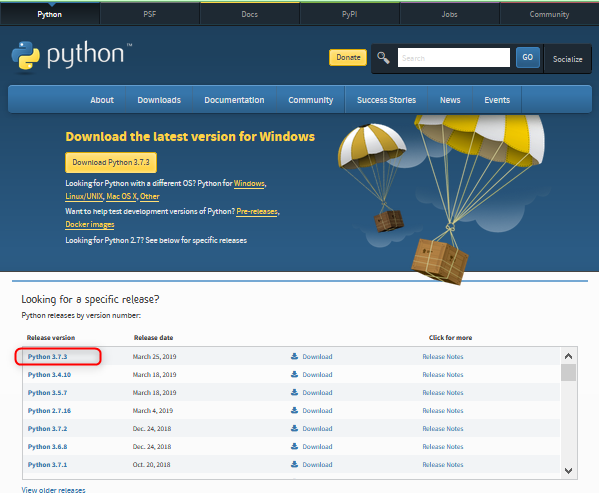The image size is (599, 493).
Task: Open Release Notes for Python 3.5.7
Action: (x=443, y=392)
